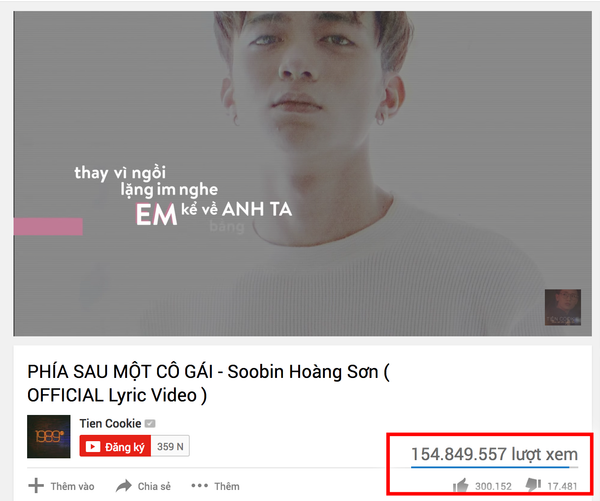Click the verified badge next to Tien Cookie
The width and height of the screenshot is (600, 501).
[x=150, y=423]
